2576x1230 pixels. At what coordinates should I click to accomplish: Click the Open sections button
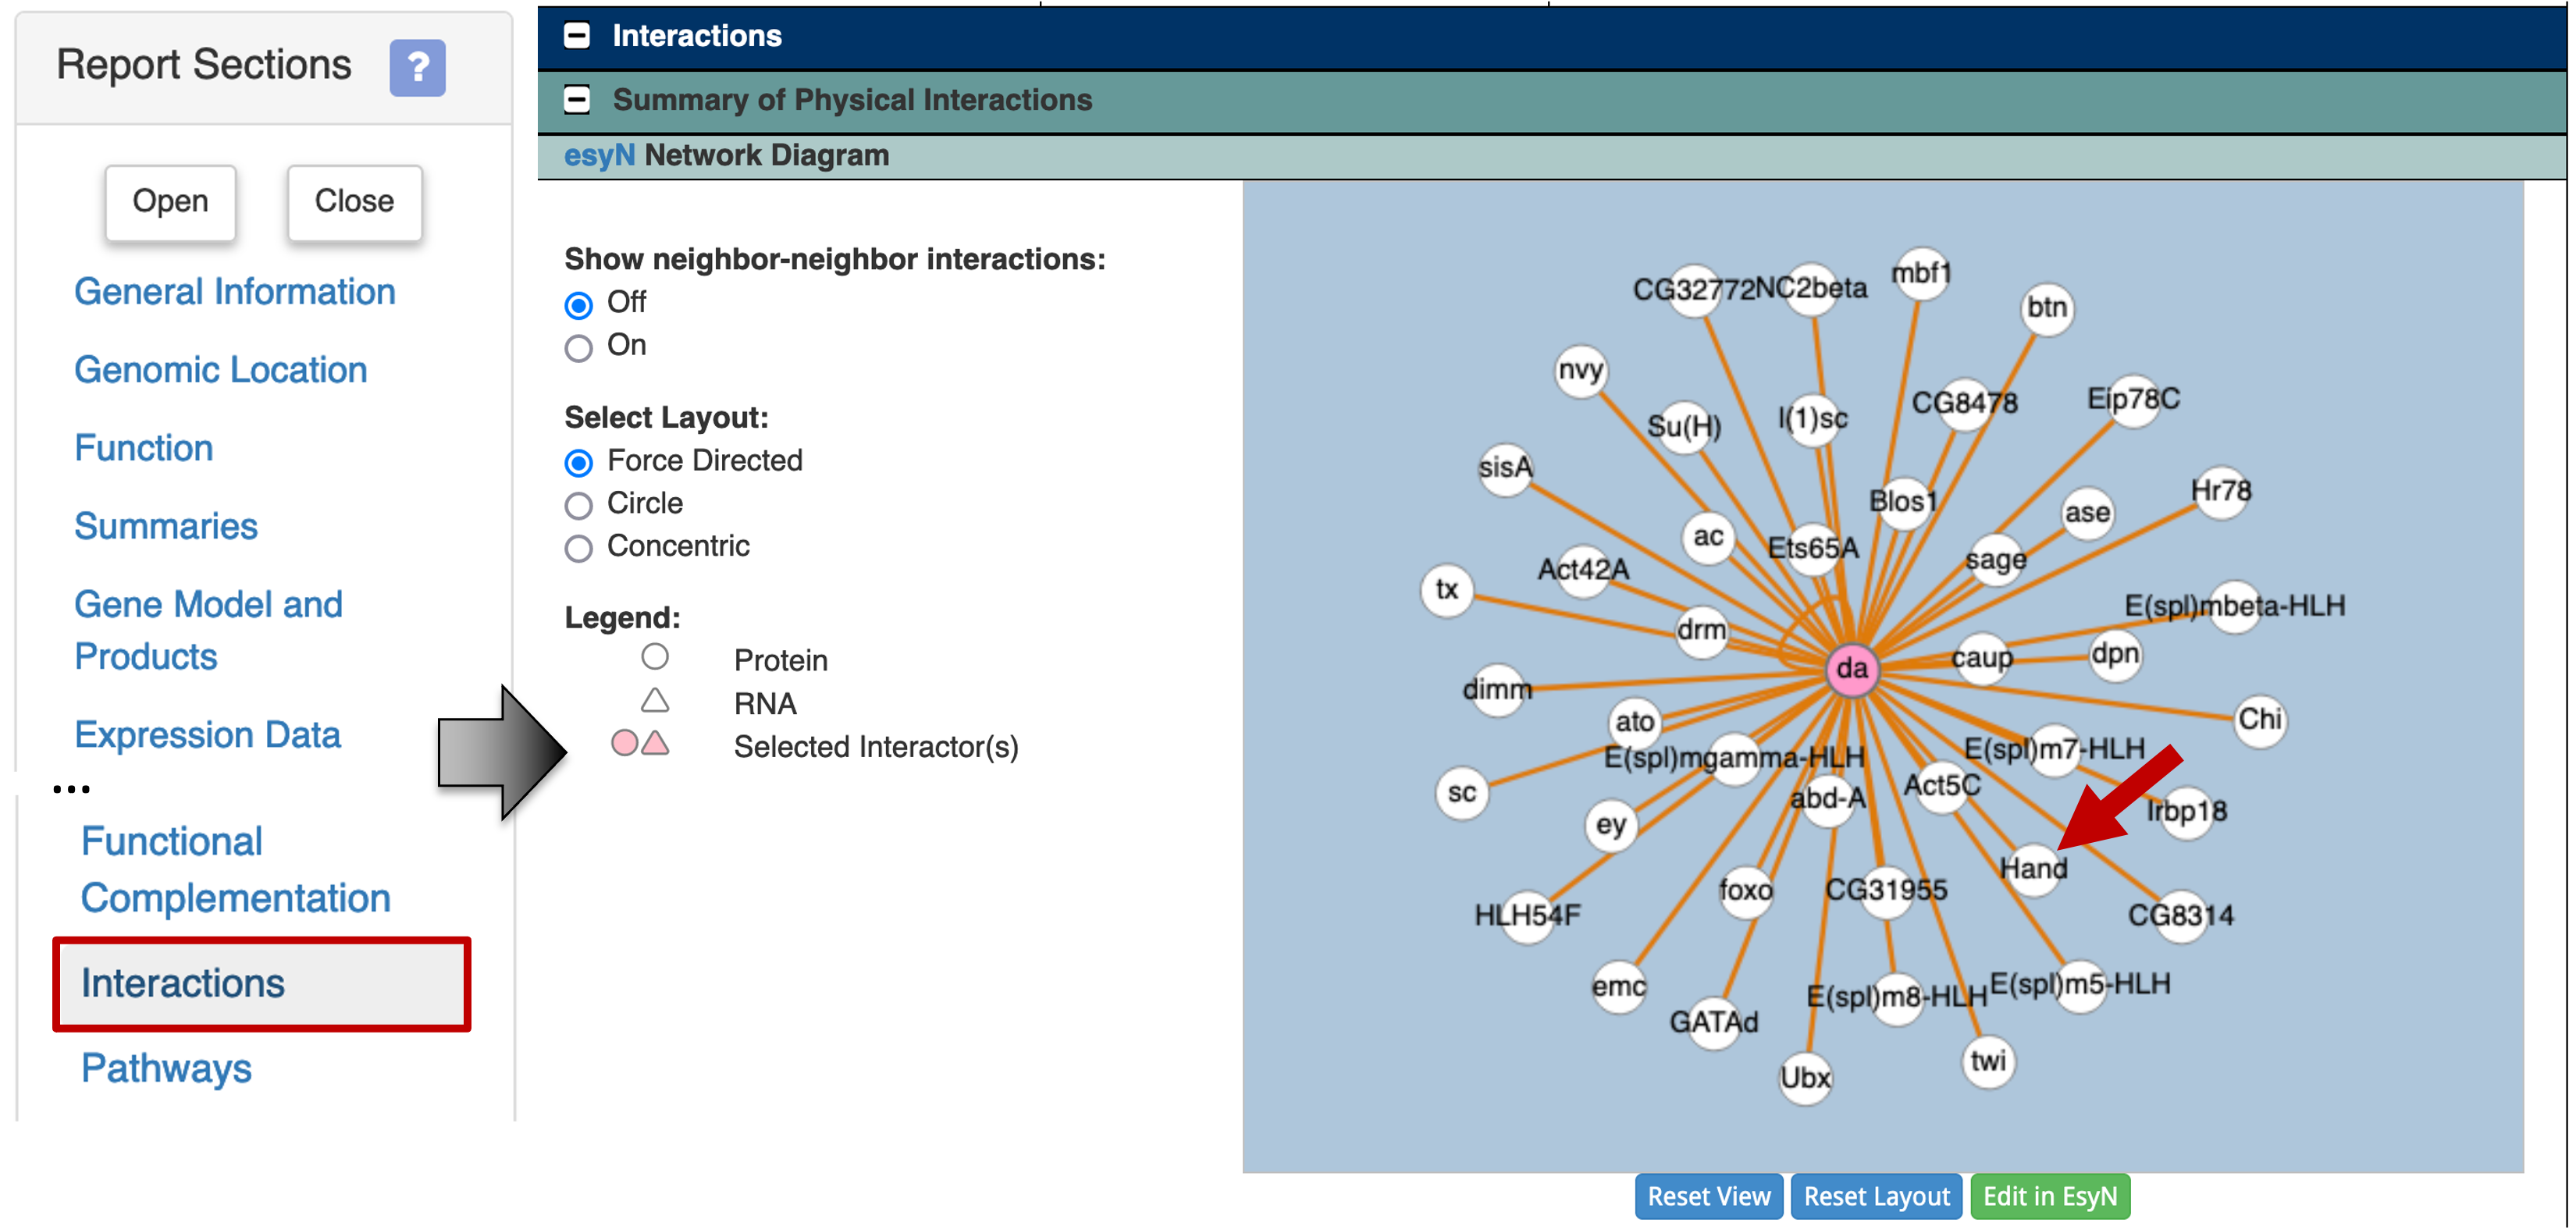pyautogui.click(x=170, y=201)
